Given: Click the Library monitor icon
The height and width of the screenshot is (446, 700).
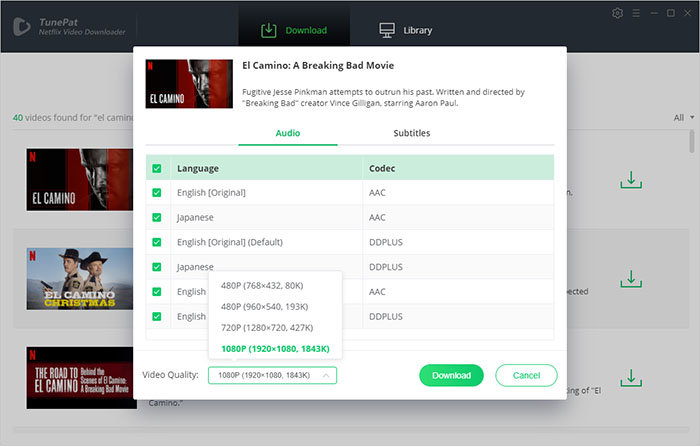Looking at the screenshot, I should [x=387, y=30].
